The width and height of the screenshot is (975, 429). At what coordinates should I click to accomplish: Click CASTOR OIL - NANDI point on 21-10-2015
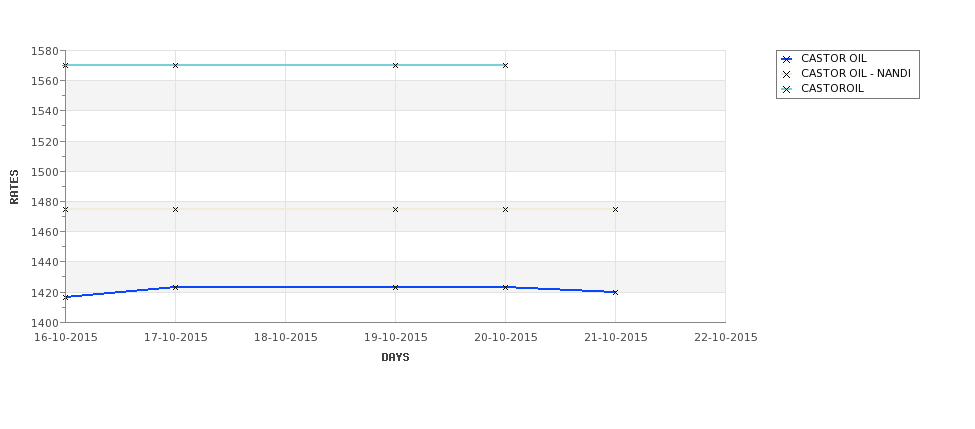616,210
